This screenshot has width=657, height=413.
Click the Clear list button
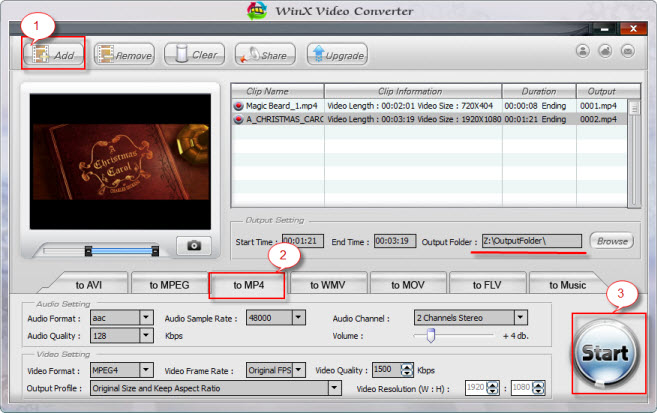pos(194,54)
